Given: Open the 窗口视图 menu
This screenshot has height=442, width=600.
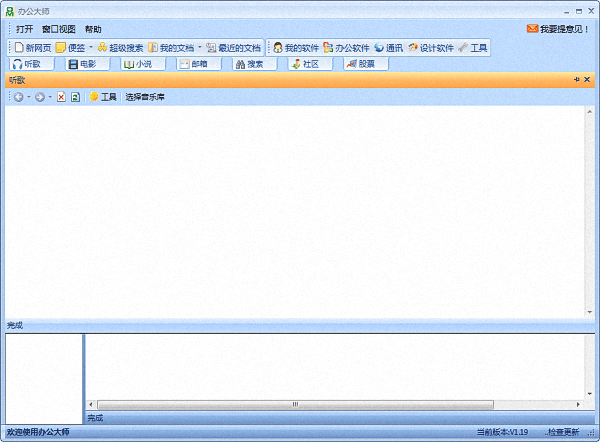Looking at the screenshot, I should (x=59, y=29).
